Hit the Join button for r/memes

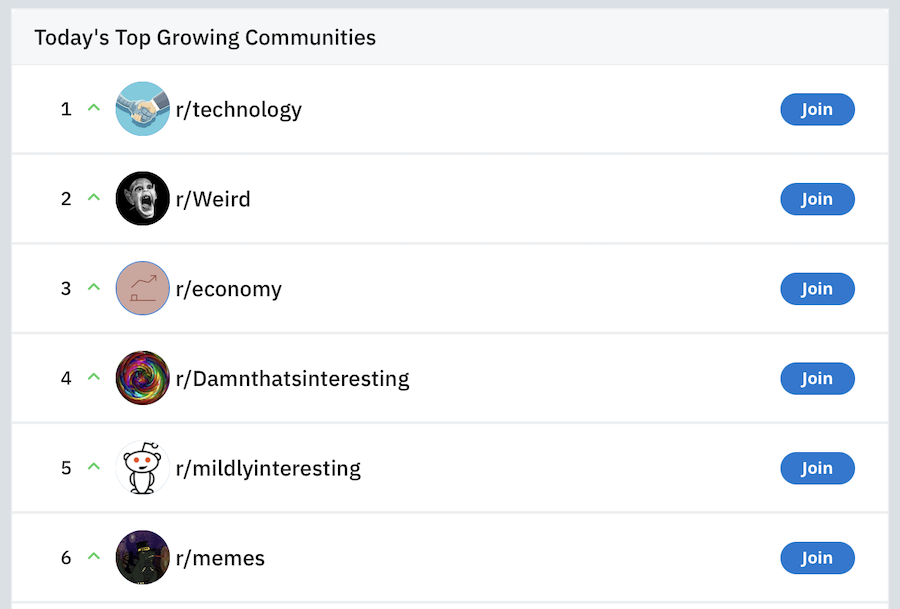click(x=817, y=558)
